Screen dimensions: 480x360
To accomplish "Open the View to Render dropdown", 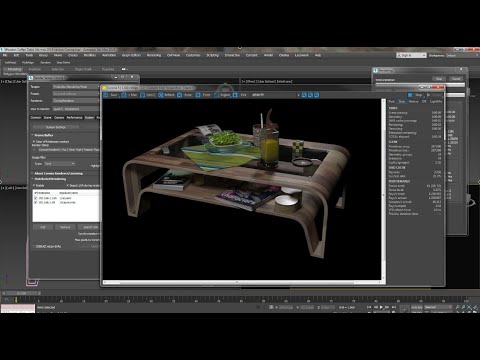I will [76, 109].
